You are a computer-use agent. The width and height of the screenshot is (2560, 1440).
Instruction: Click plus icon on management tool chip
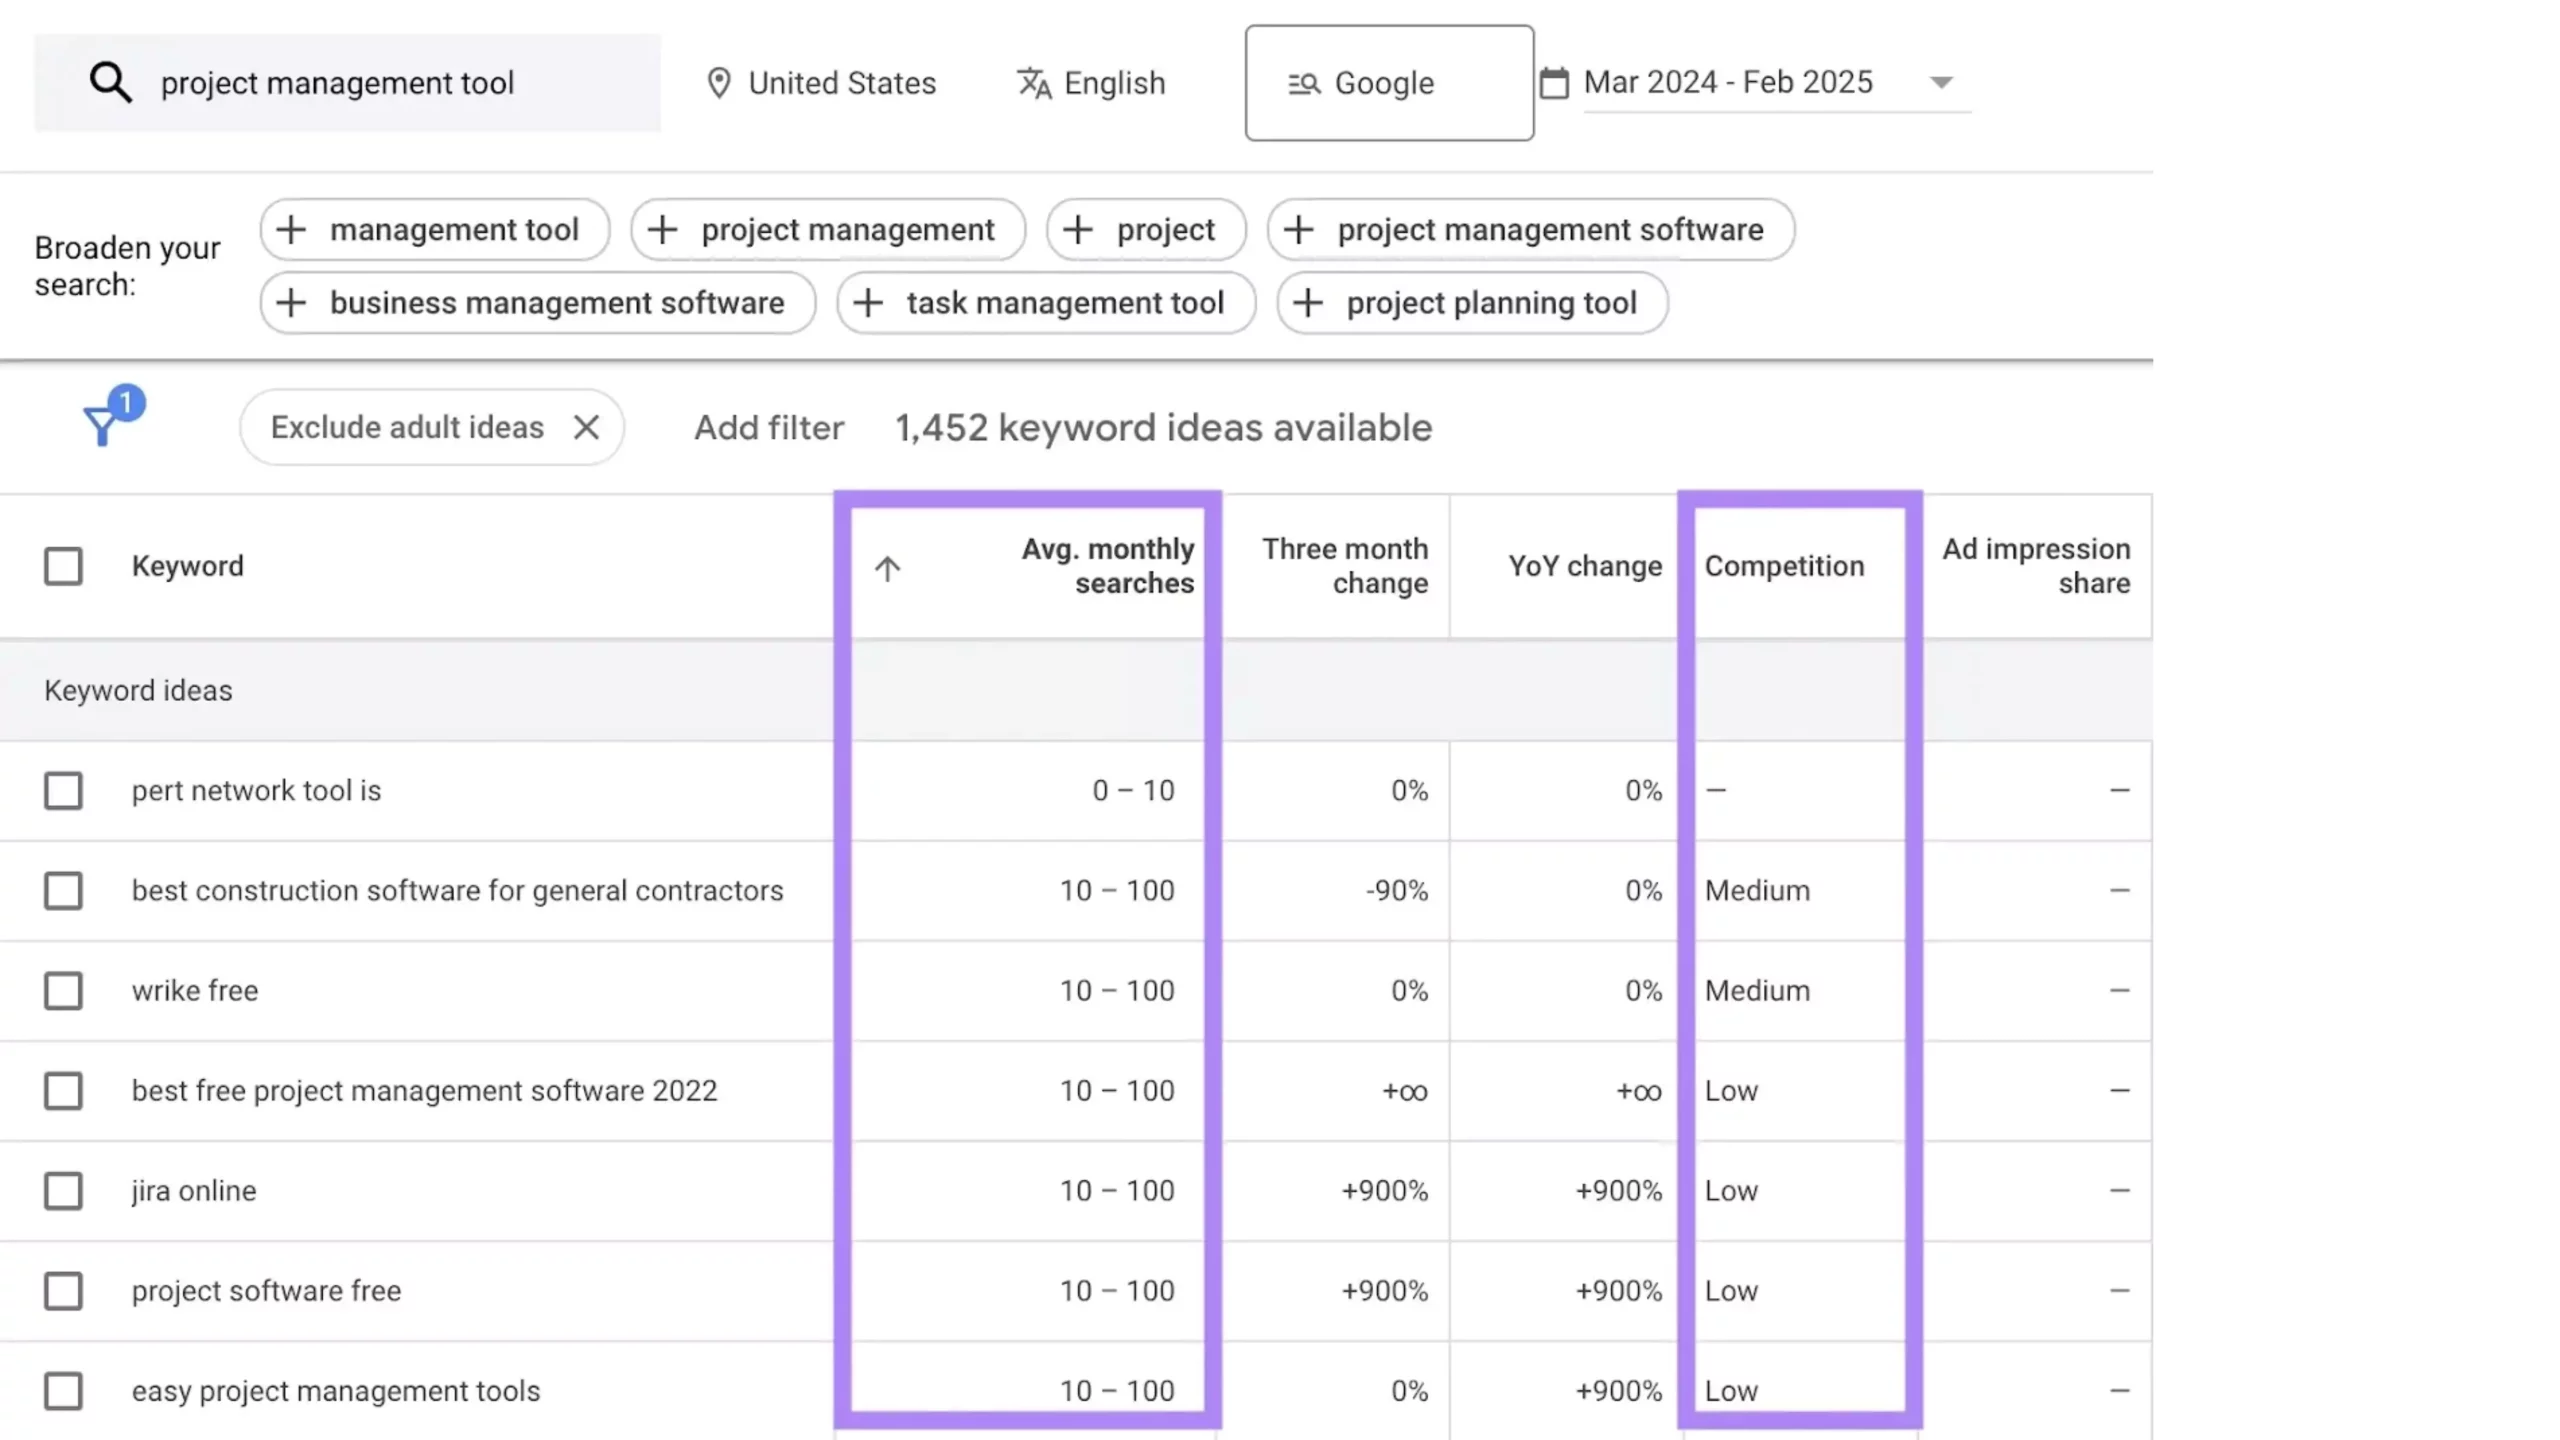tap(291, 230)
